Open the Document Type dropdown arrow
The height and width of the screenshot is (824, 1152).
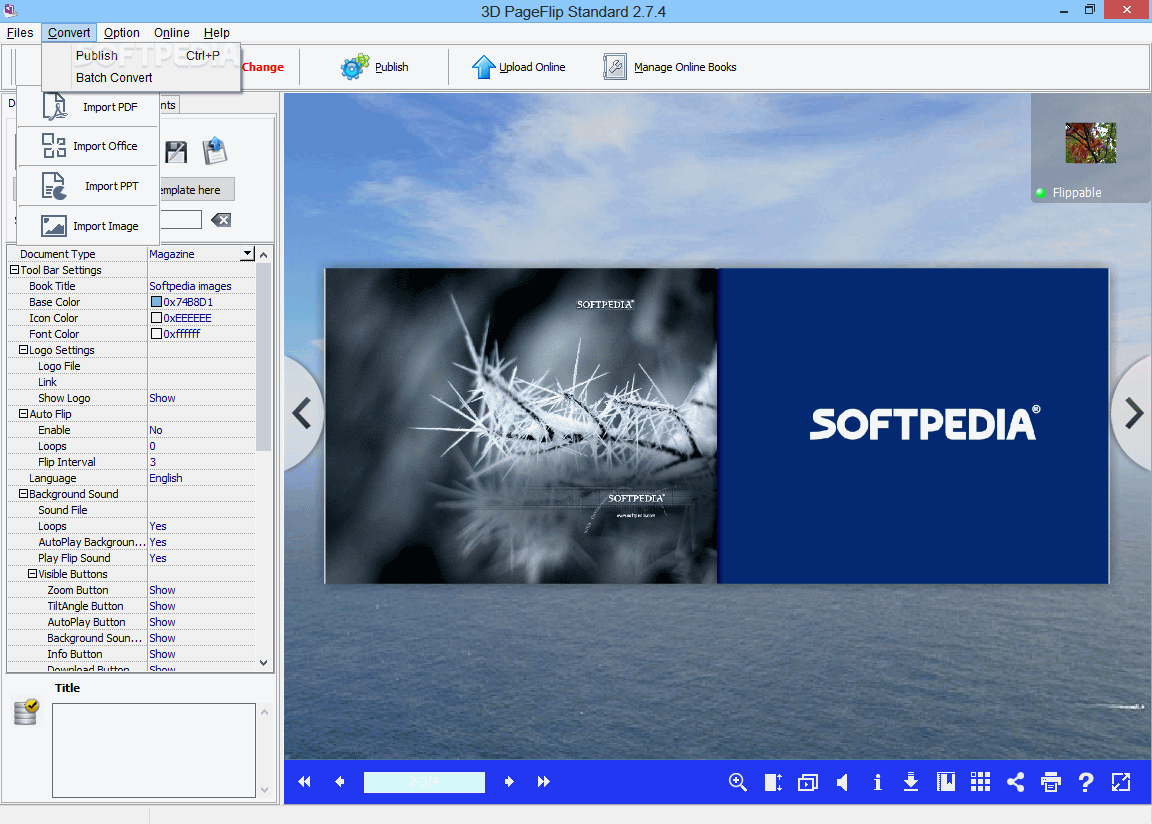click(x=248, y=254)
